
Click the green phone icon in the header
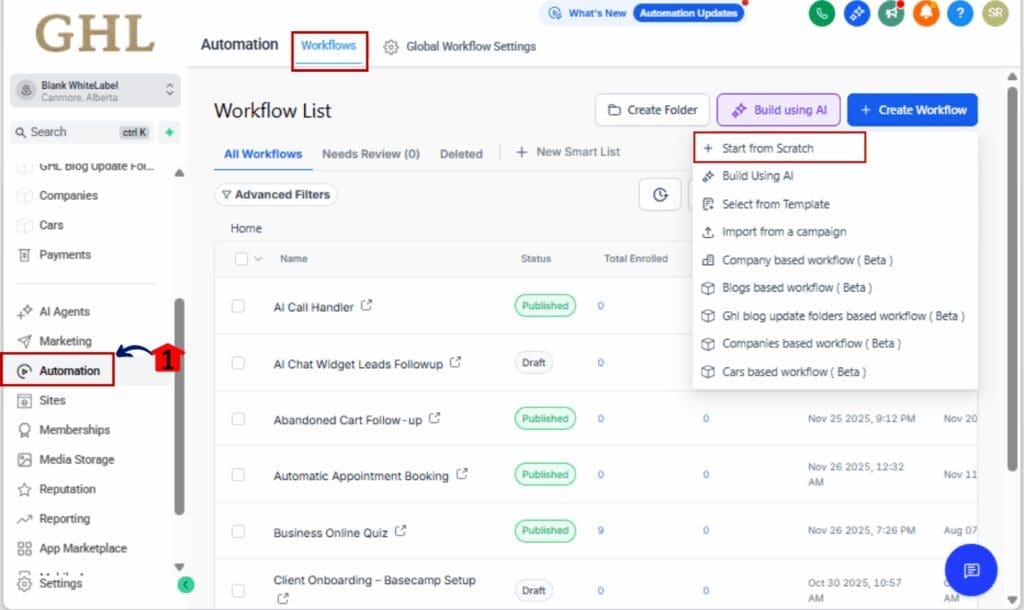point(821,15)
